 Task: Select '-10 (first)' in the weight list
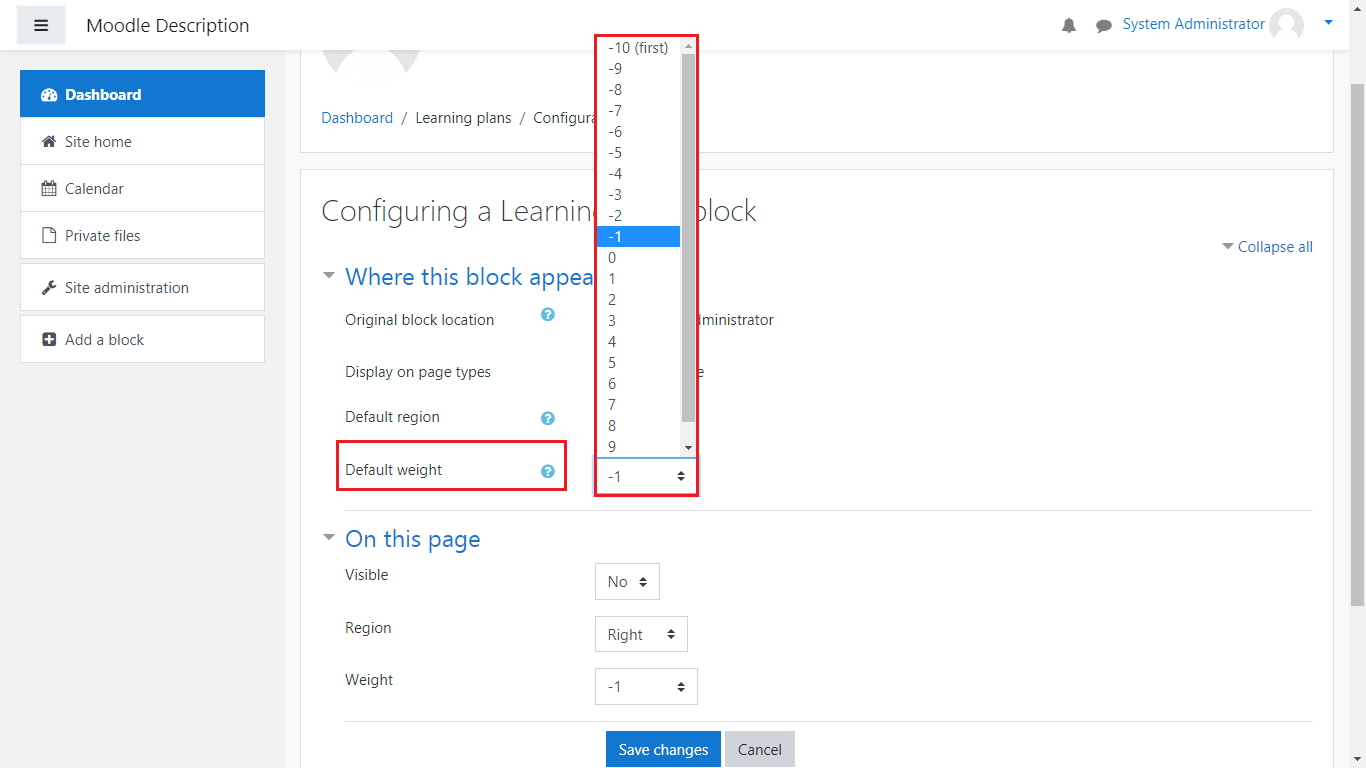[638, 48]
